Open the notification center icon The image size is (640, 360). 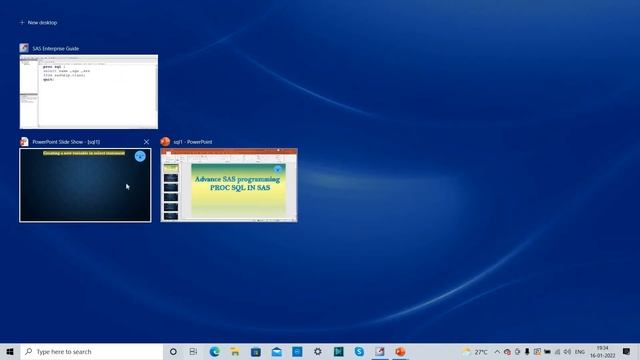click(626, 351)
